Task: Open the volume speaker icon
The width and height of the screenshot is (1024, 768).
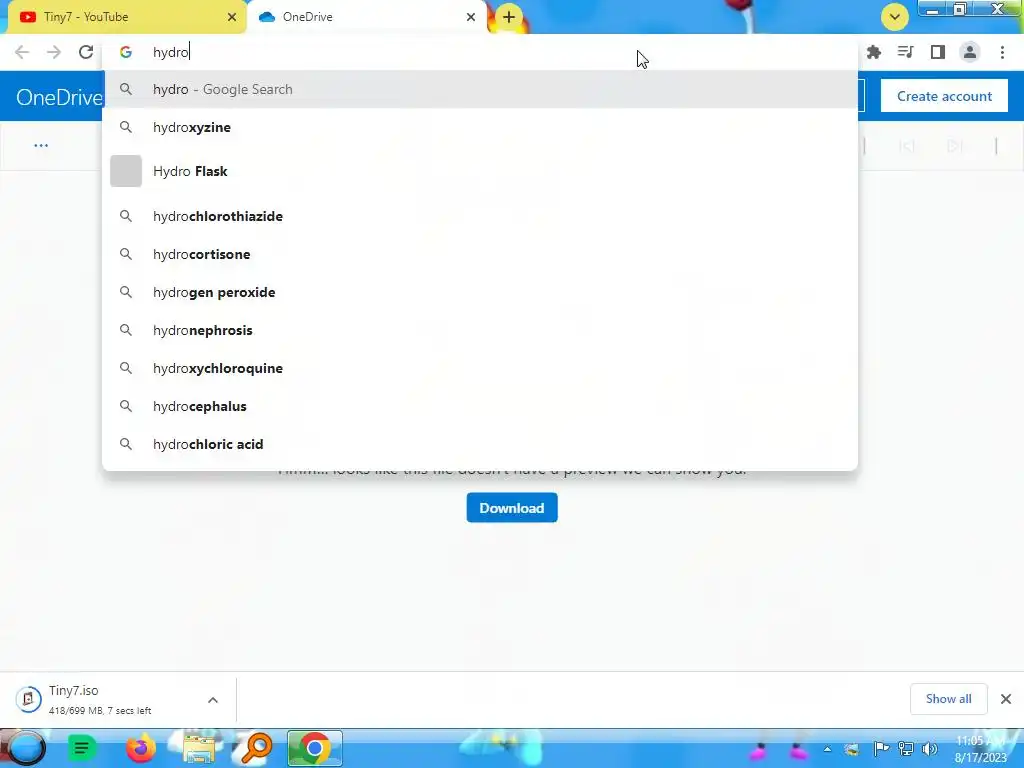Action: tap(929, 749)
